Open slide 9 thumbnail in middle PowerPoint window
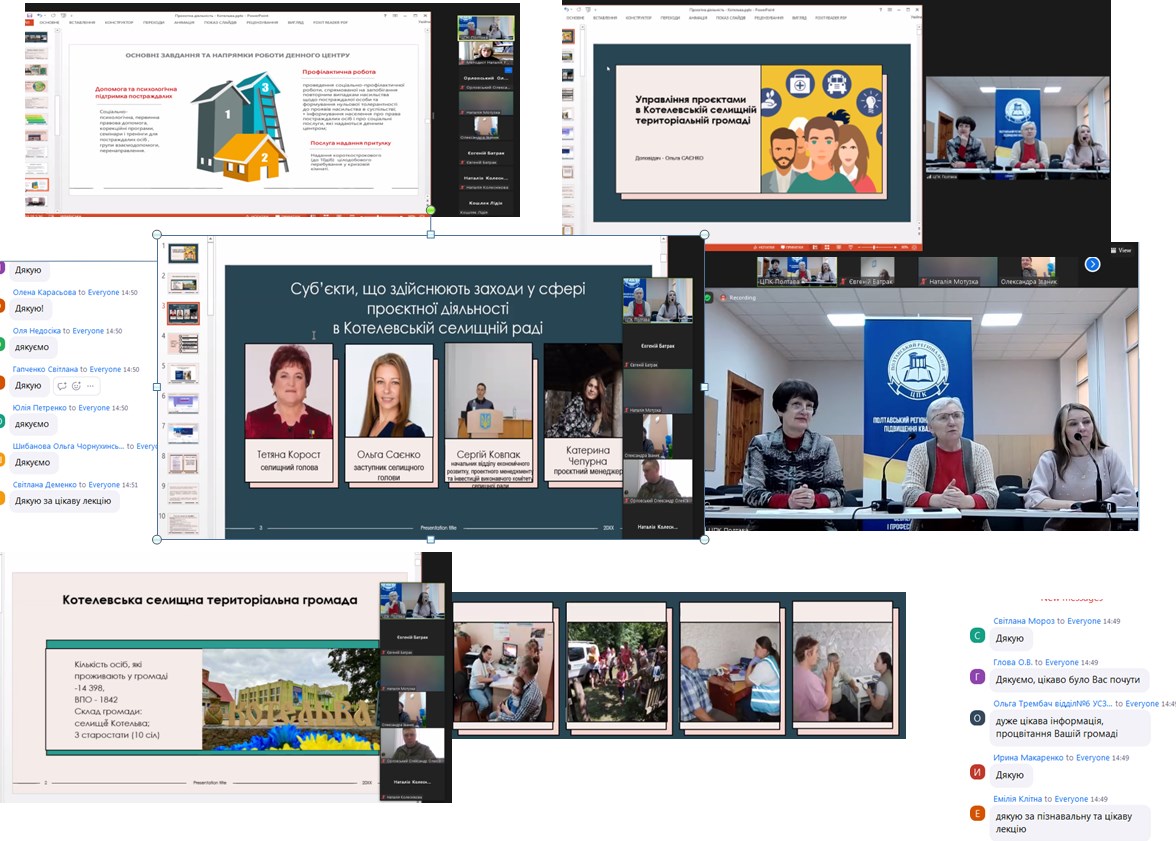Image resolution: width=1176 pixels, height=841 pixels. 183,494
